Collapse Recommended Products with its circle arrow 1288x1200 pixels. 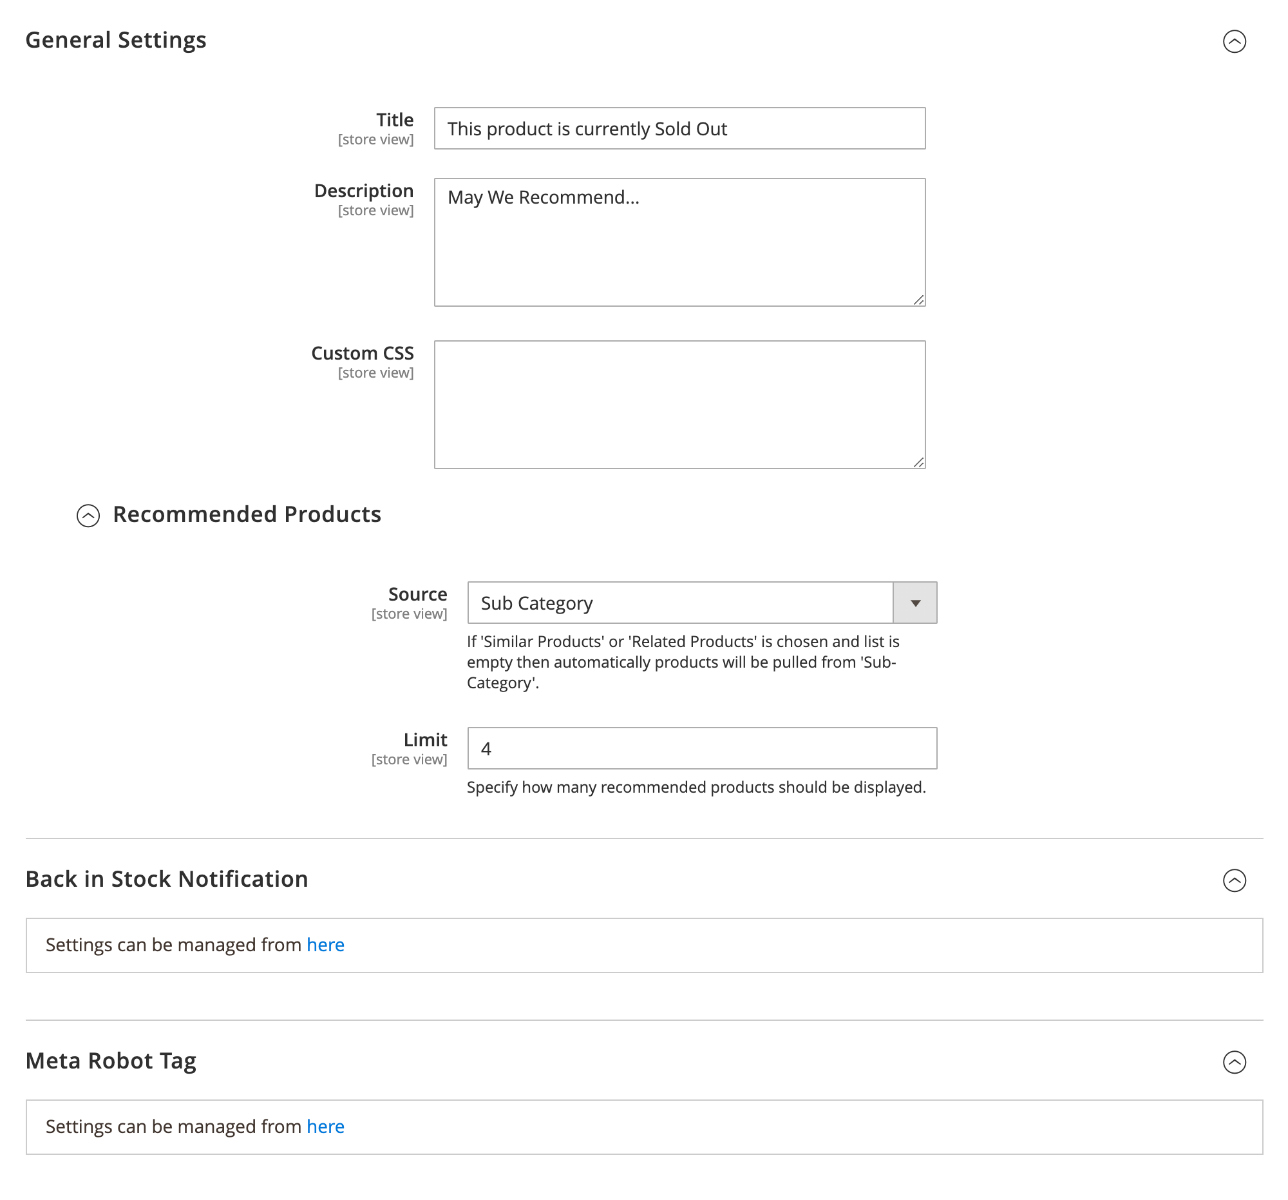88,515
